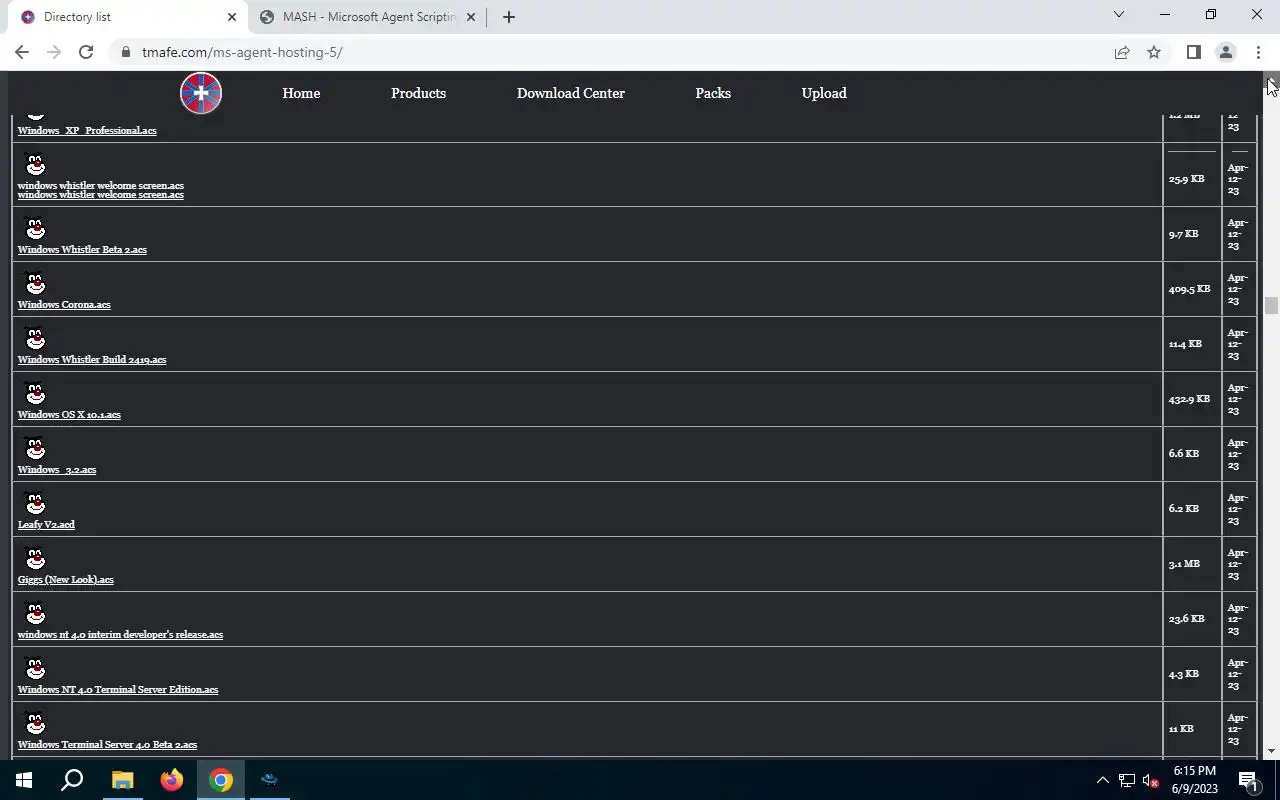This screenshot has height=800, width=1280.
Task: Open Firefox from the taskbar
Action: pos(172,780)
